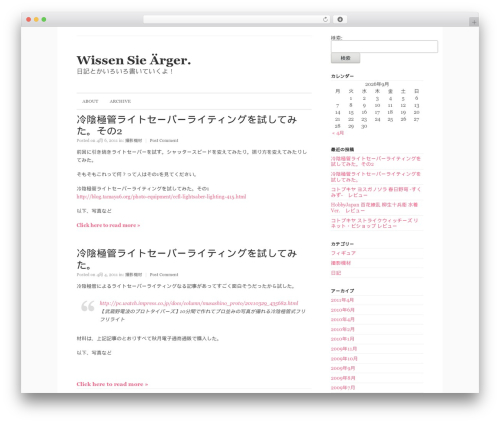500x423 pixels.
Task: Open 撮影機材 category in second post meta
Action: coord(133,275)
